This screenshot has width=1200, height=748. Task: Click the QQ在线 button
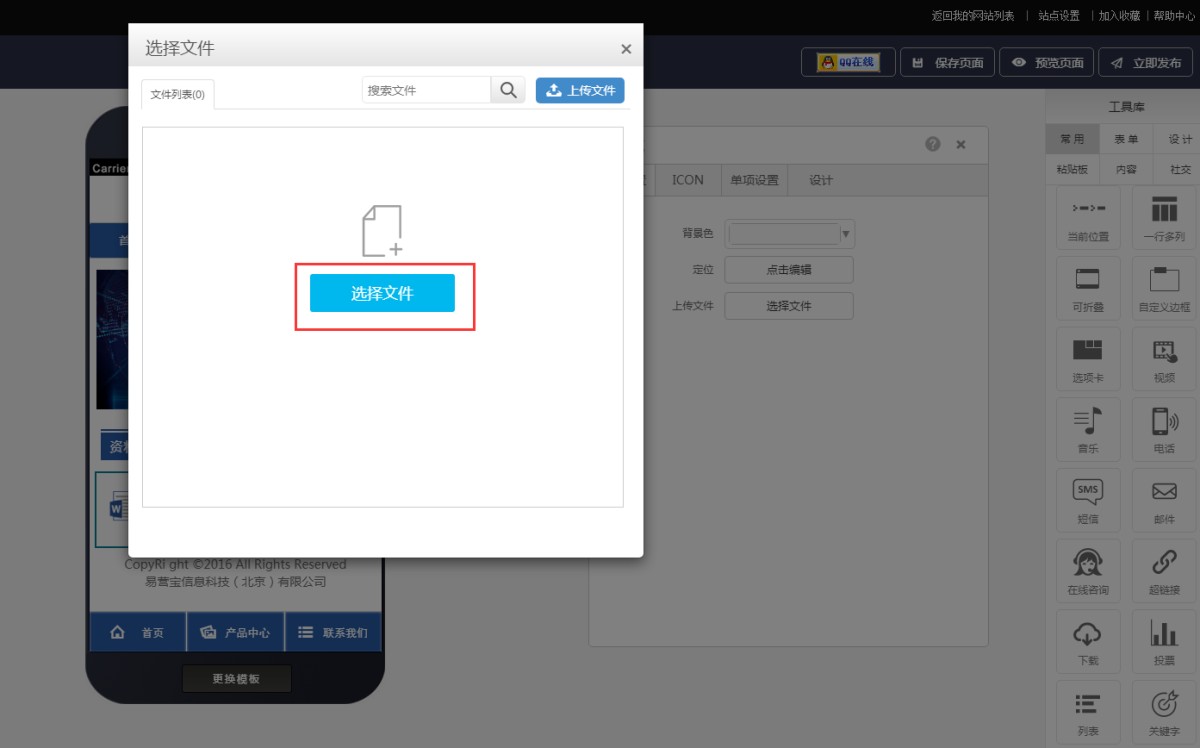click(848, 62)
